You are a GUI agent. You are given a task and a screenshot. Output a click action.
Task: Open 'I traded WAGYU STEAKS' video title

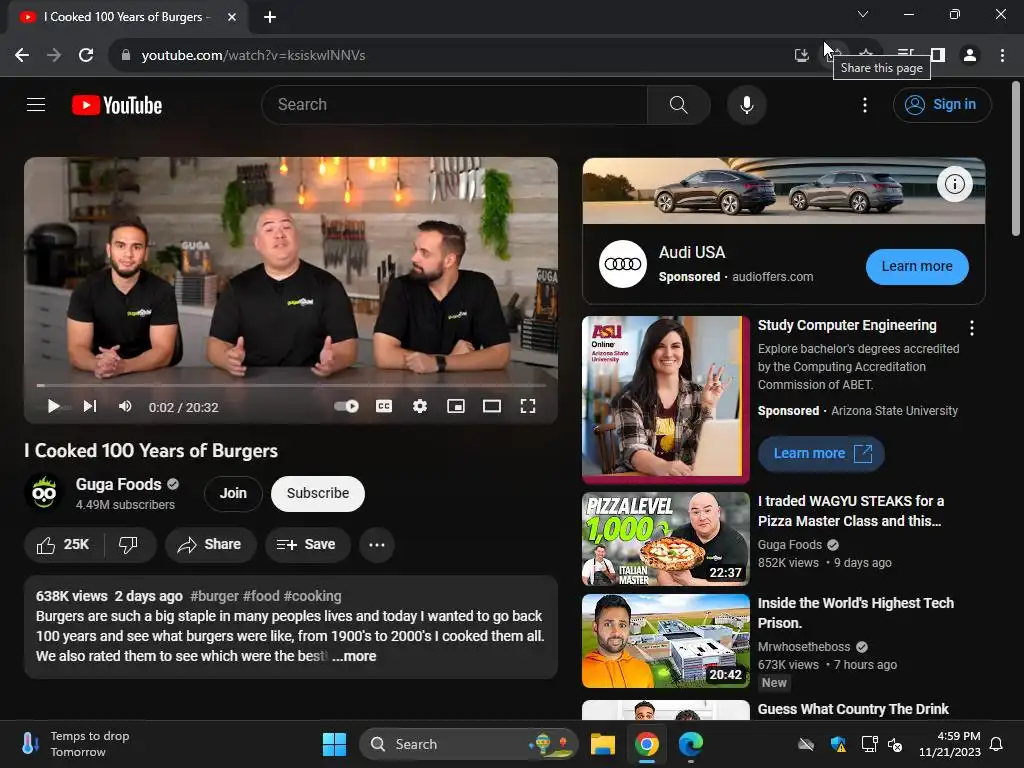[x=850, y=511]
